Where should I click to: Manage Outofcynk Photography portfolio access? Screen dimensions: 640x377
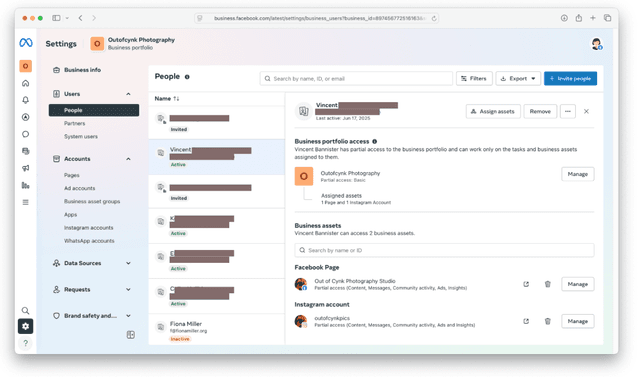click(x=578, y=174)
